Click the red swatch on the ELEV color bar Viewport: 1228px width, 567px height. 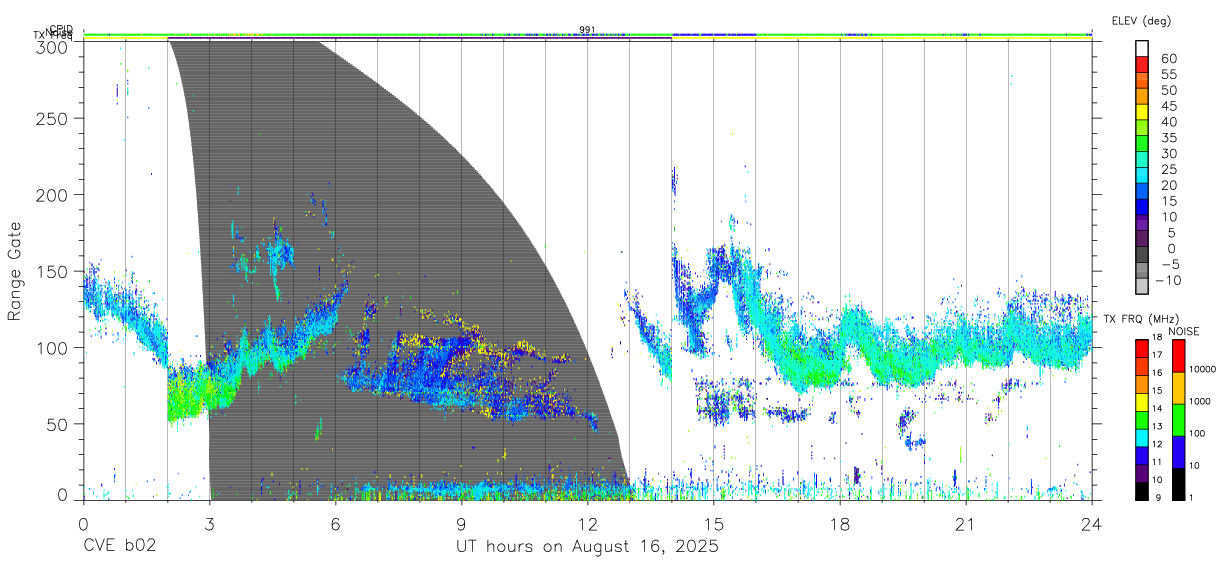[1142, 63]
